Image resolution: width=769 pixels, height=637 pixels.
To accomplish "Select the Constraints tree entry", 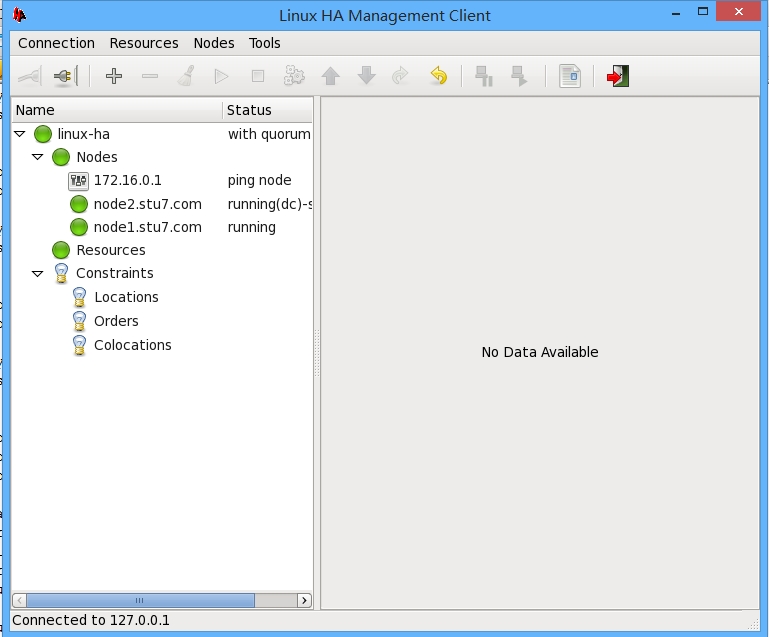I will [x=115, y=273].
